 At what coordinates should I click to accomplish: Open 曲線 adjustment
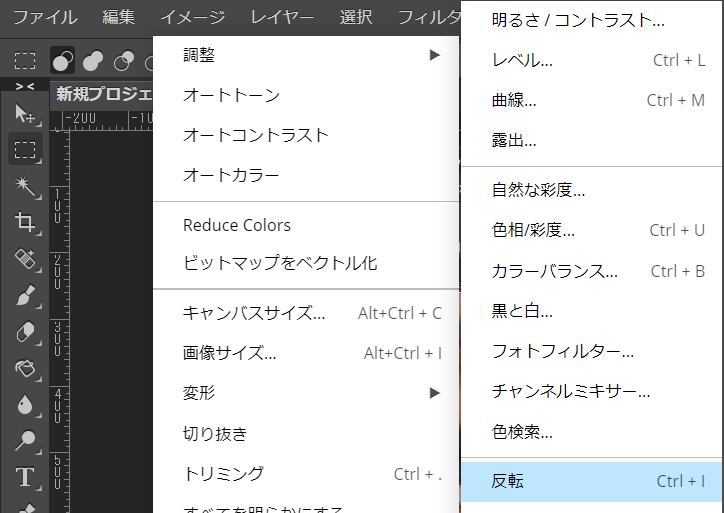tap(591, 100)
